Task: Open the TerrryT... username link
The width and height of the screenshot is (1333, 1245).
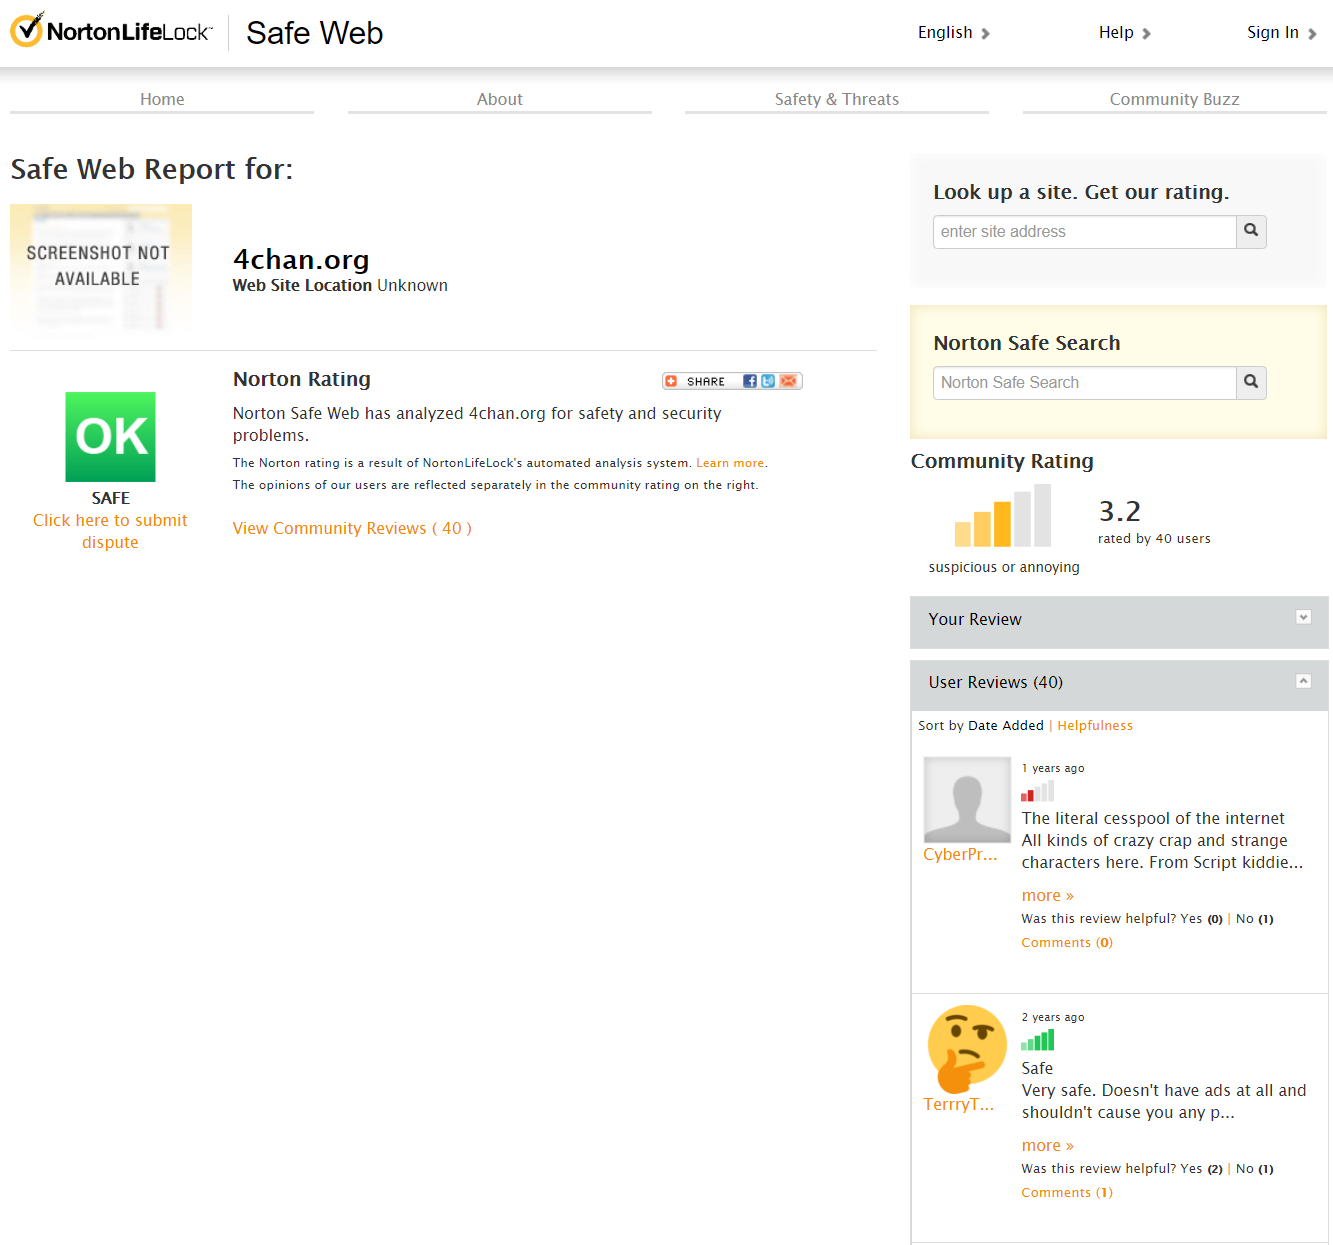Action: coord(959,1104)
